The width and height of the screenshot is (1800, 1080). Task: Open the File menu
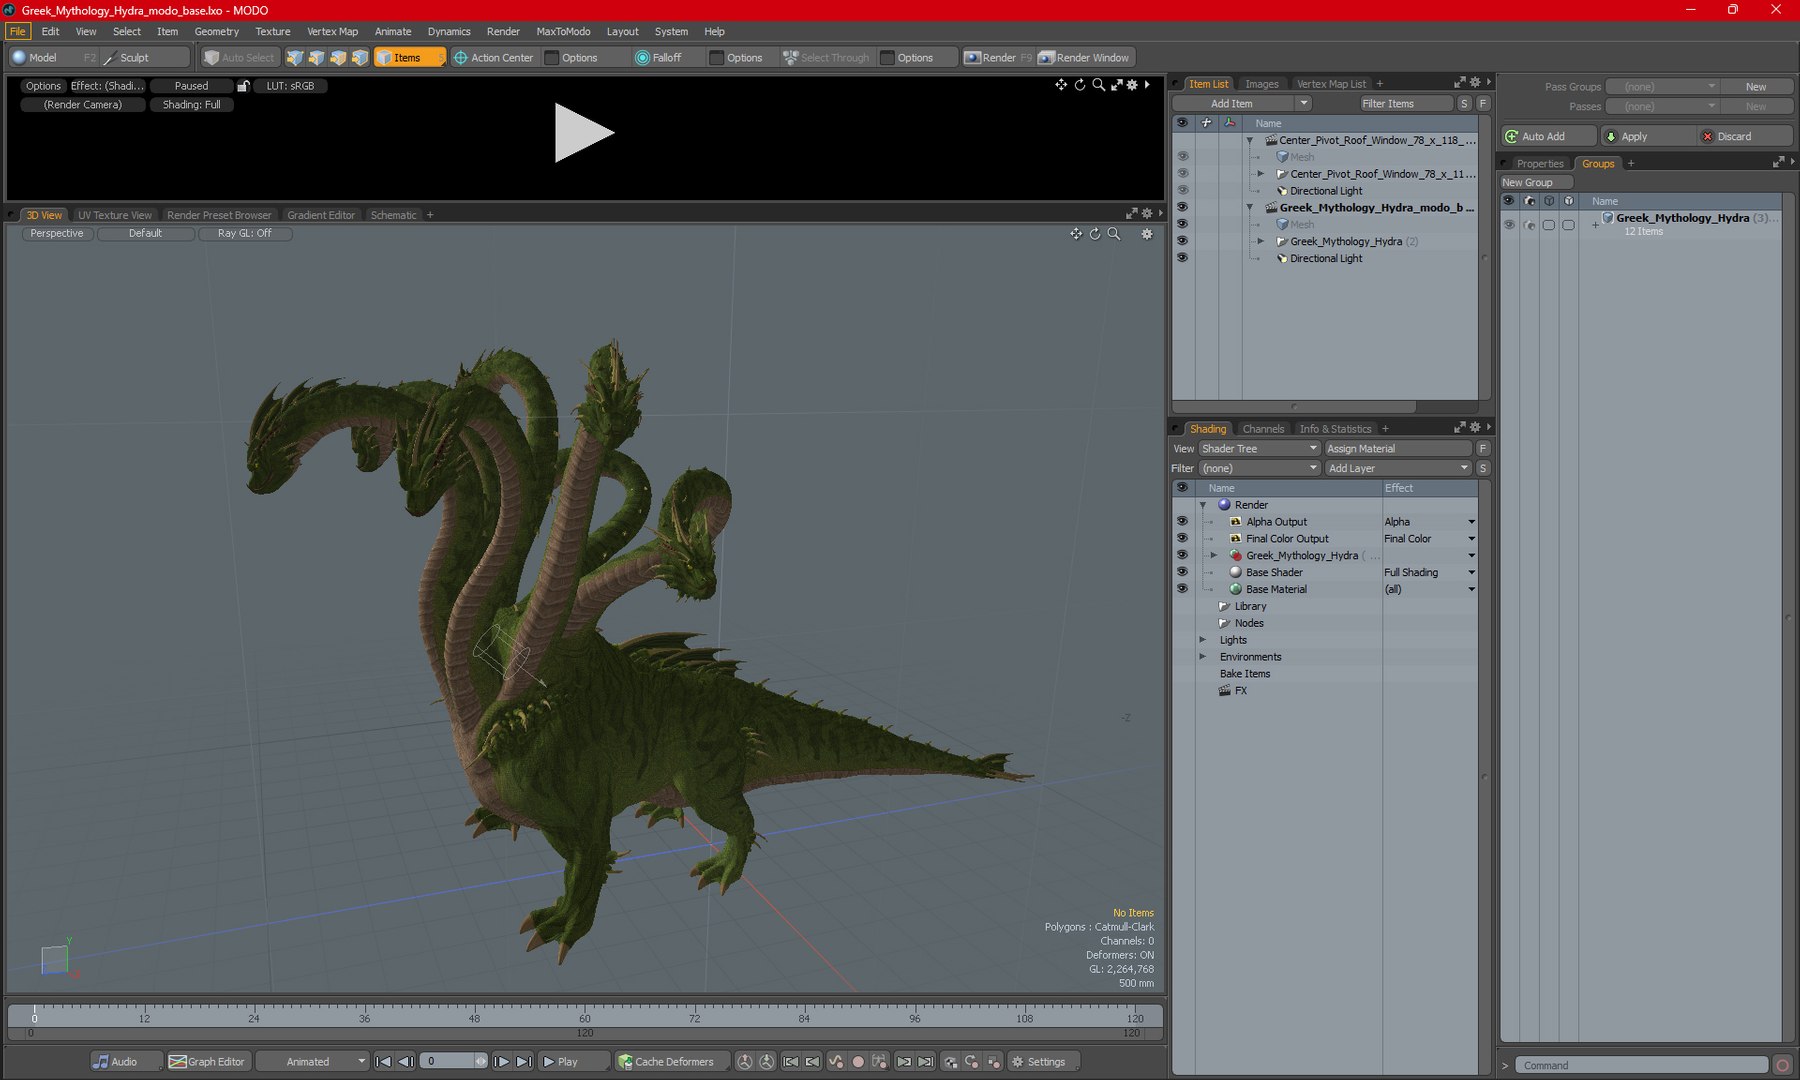pos(18,31)
